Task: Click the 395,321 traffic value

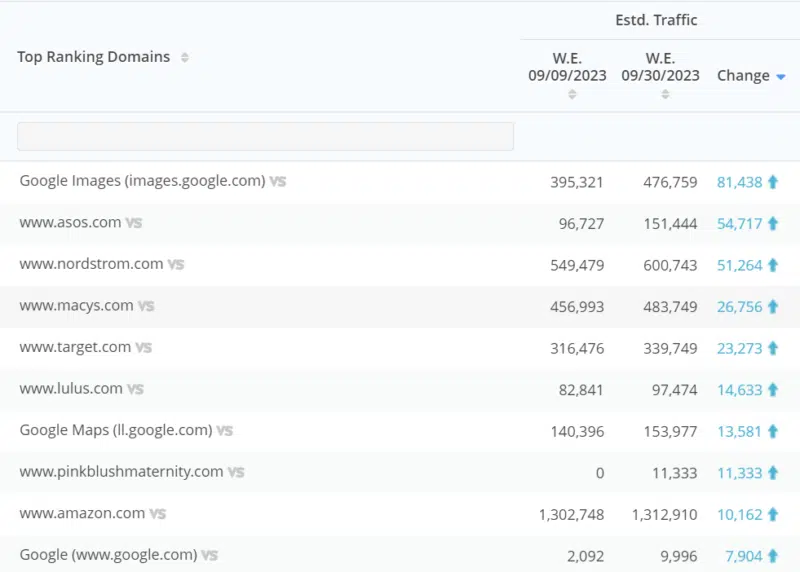Action: pos(577,182)
